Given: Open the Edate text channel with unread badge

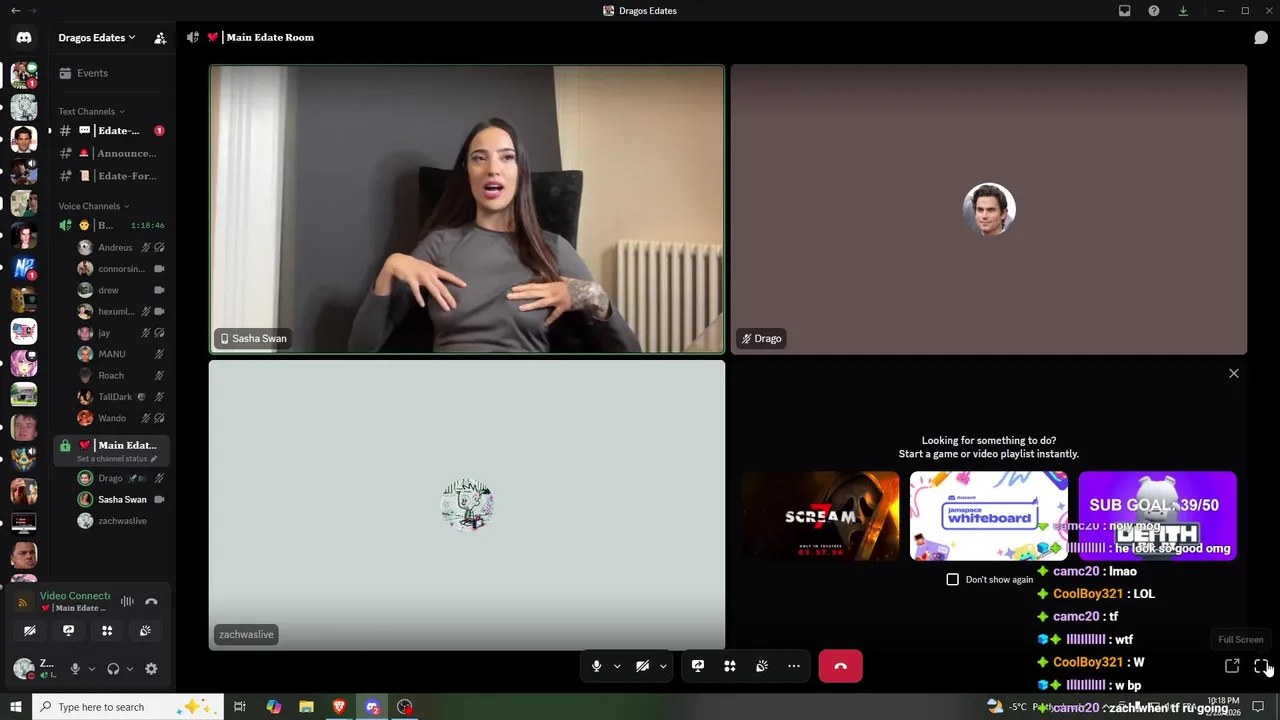Looking at the screenshot, I should pos(110,131).
